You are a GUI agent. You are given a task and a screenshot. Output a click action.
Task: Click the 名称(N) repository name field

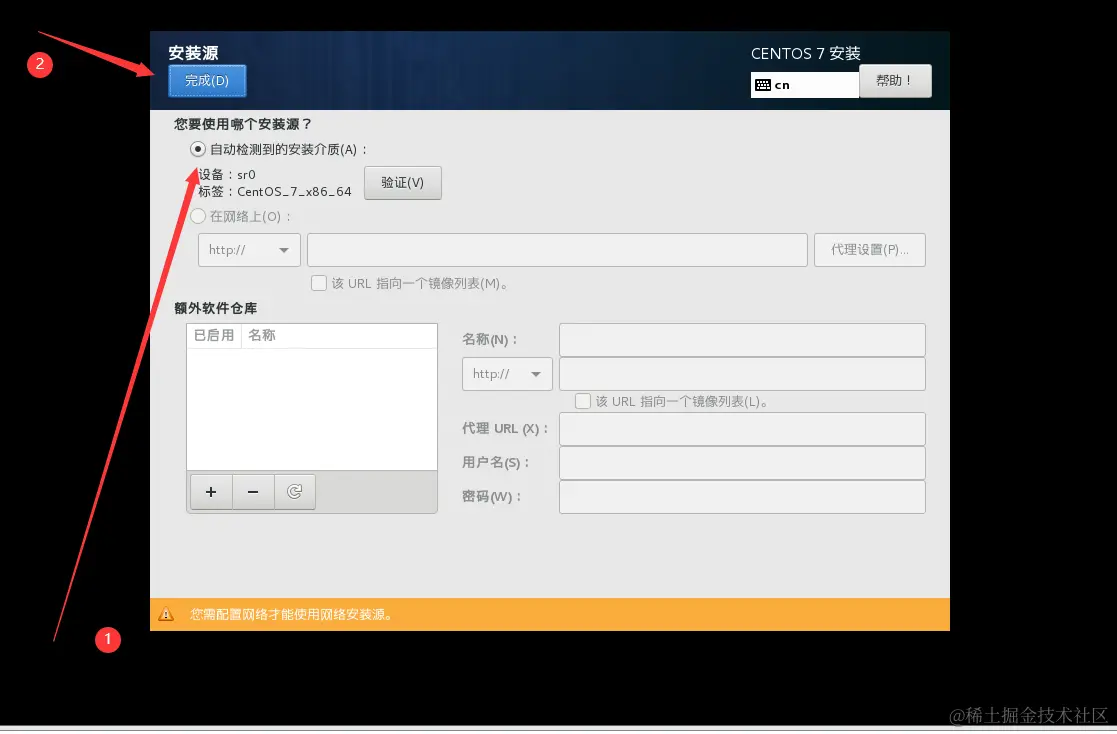click(x=742, y=339)
